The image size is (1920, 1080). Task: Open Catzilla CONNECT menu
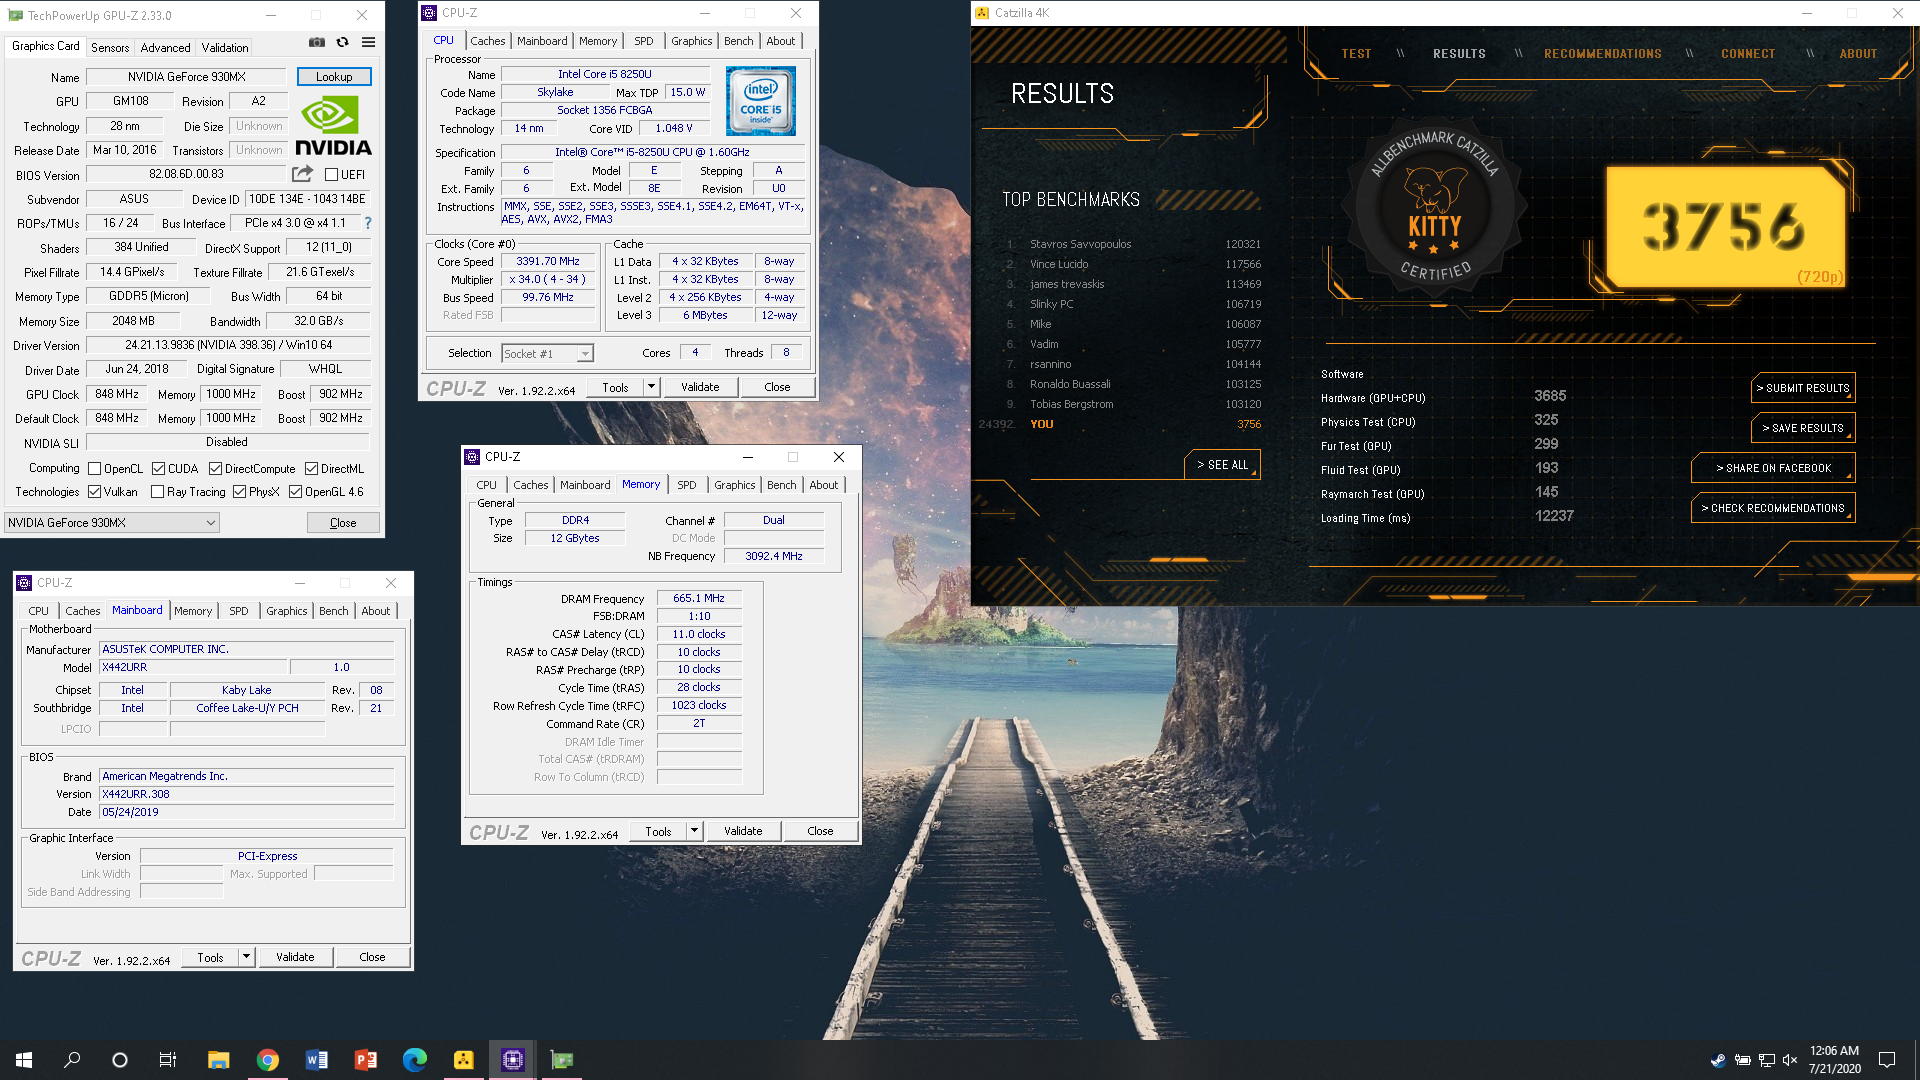point(1747,54)
